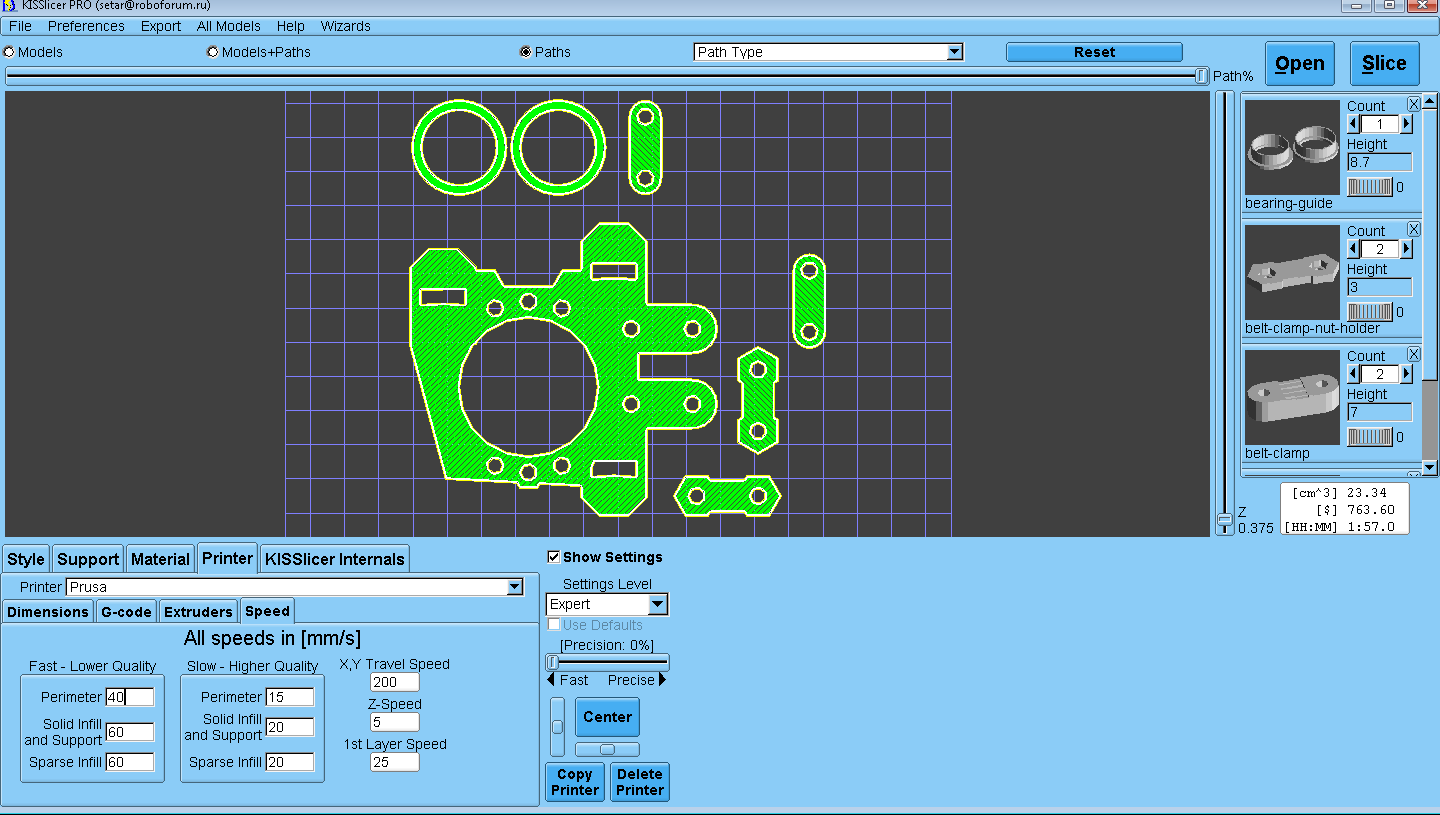Click the Copy Printer button

click(575, 782)
